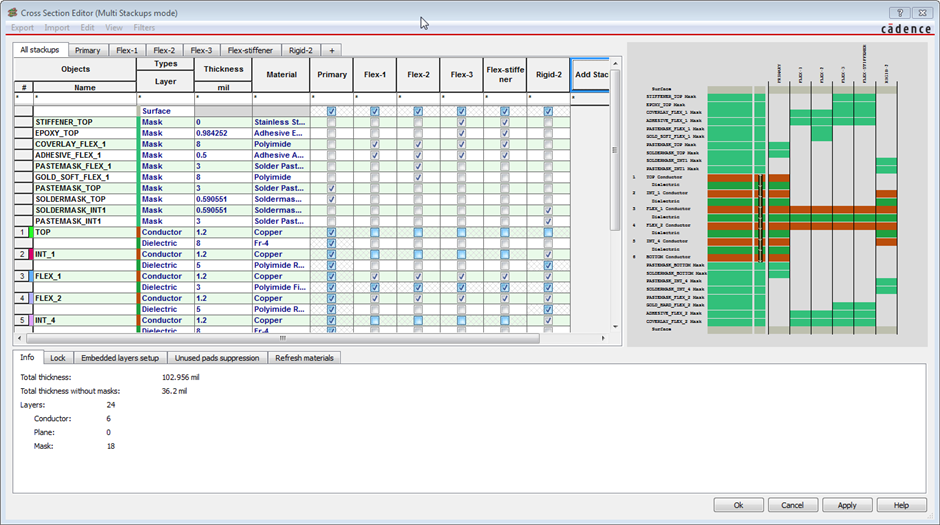The height and width of the screenshot is (525, 940).
Task: Click thickness value 0.984252 for EPOXY_TOP
Action: pos(224,133)
